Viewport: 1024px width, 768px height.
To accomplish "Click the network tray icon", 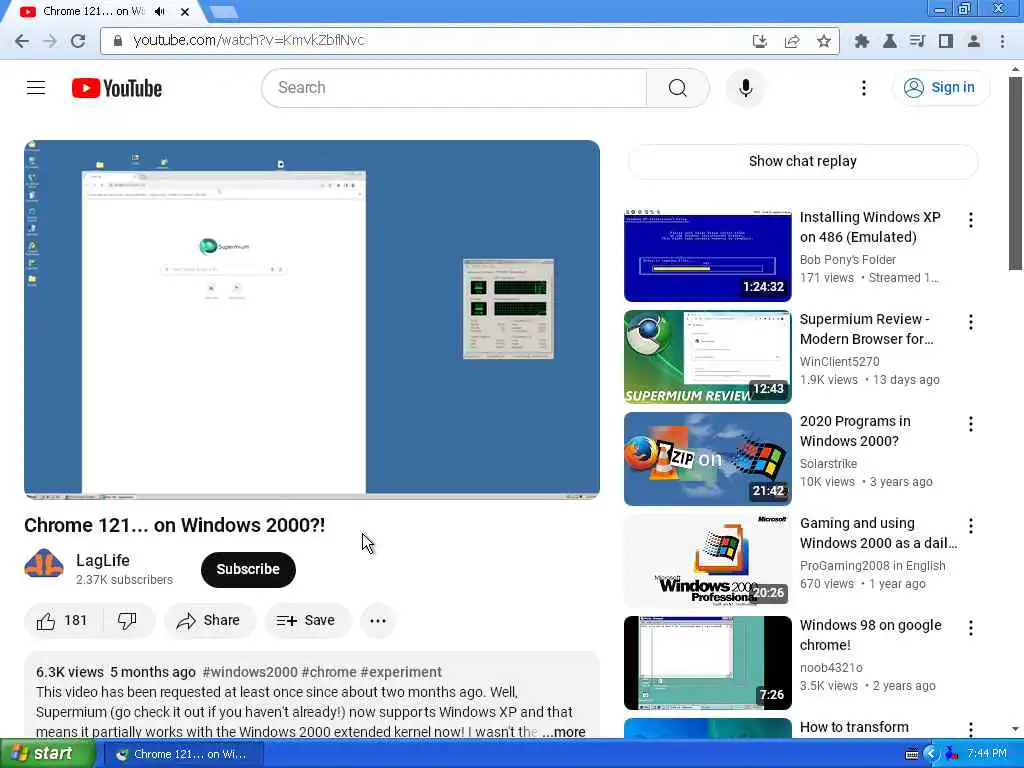I will [x=952, y=754].
